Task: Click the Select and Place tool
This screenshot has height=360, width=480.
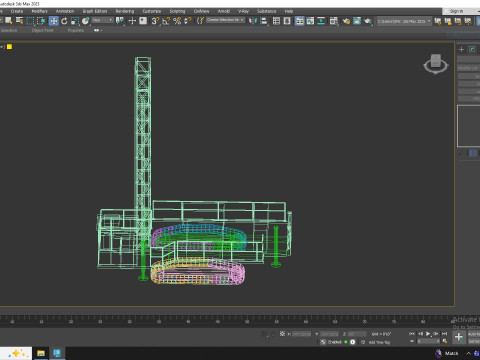Action: coord(86,21)
